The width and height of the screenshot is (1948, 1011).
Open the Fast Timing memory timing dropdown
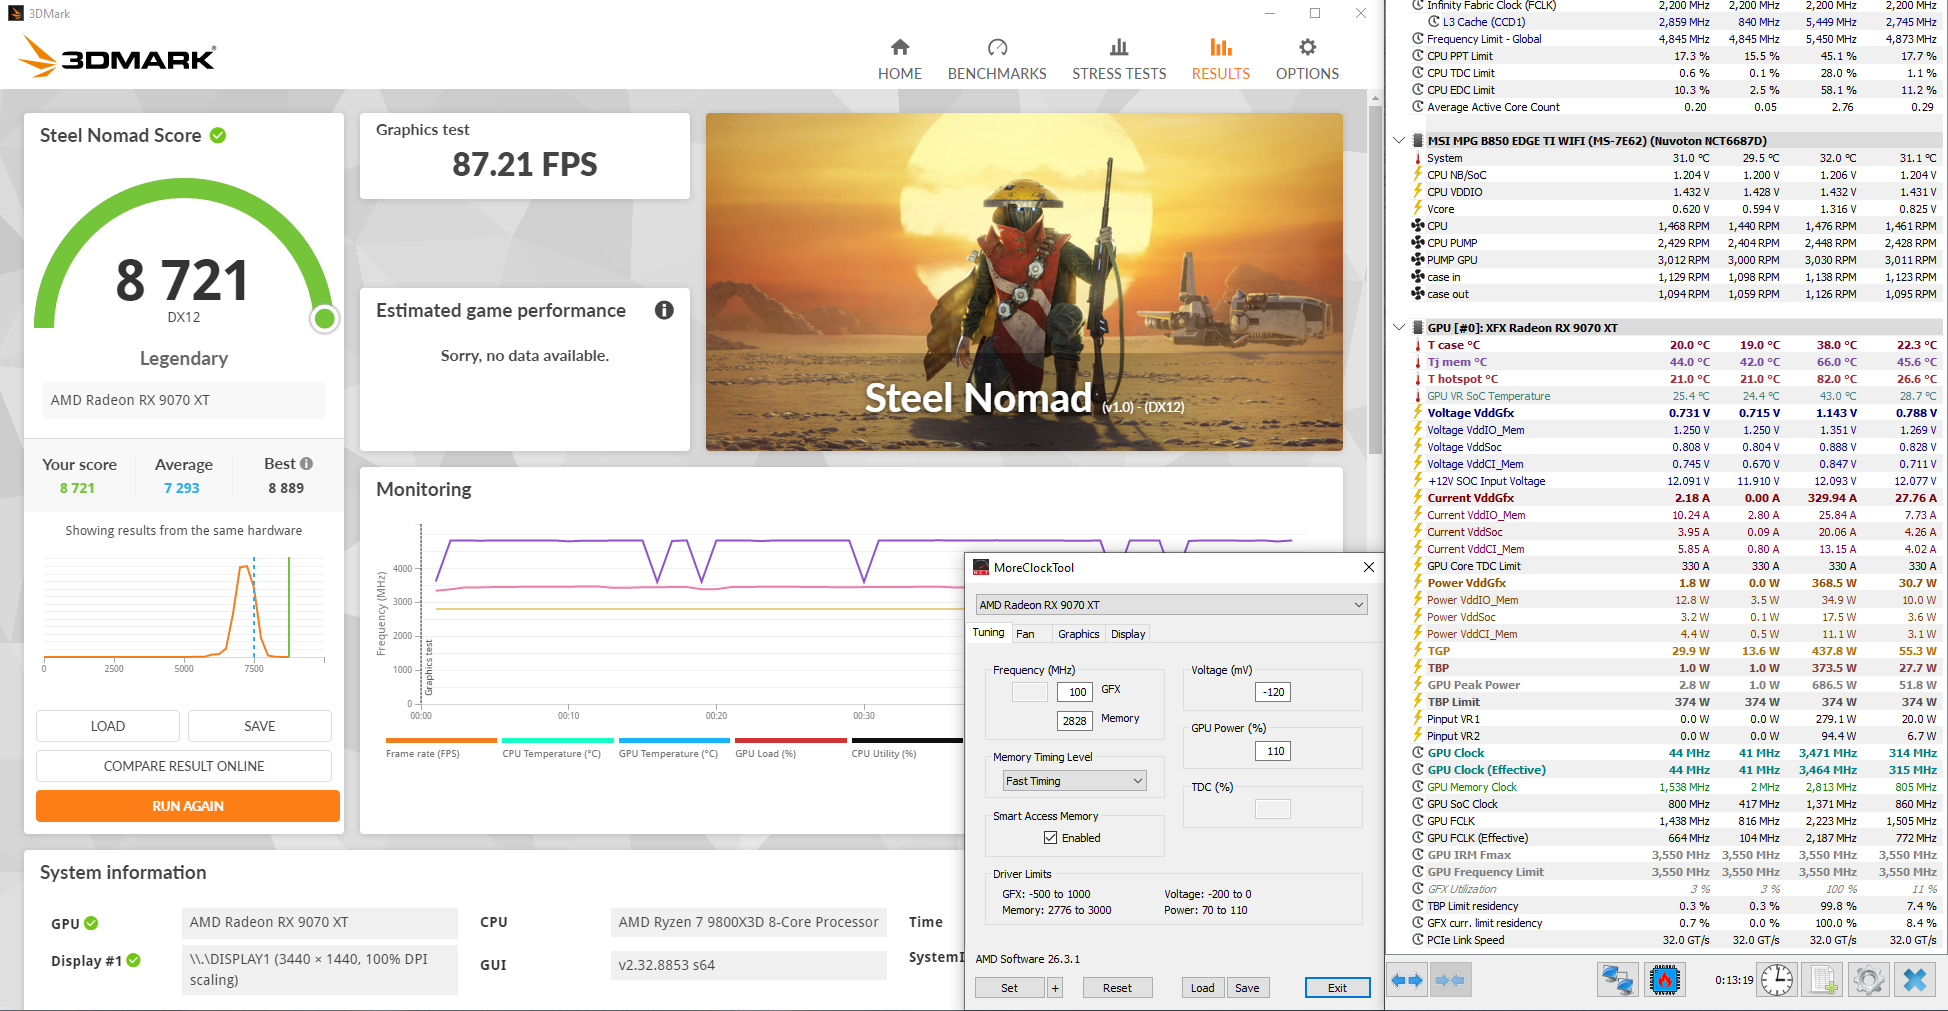pyautogui.click(x=1075, y=781)
